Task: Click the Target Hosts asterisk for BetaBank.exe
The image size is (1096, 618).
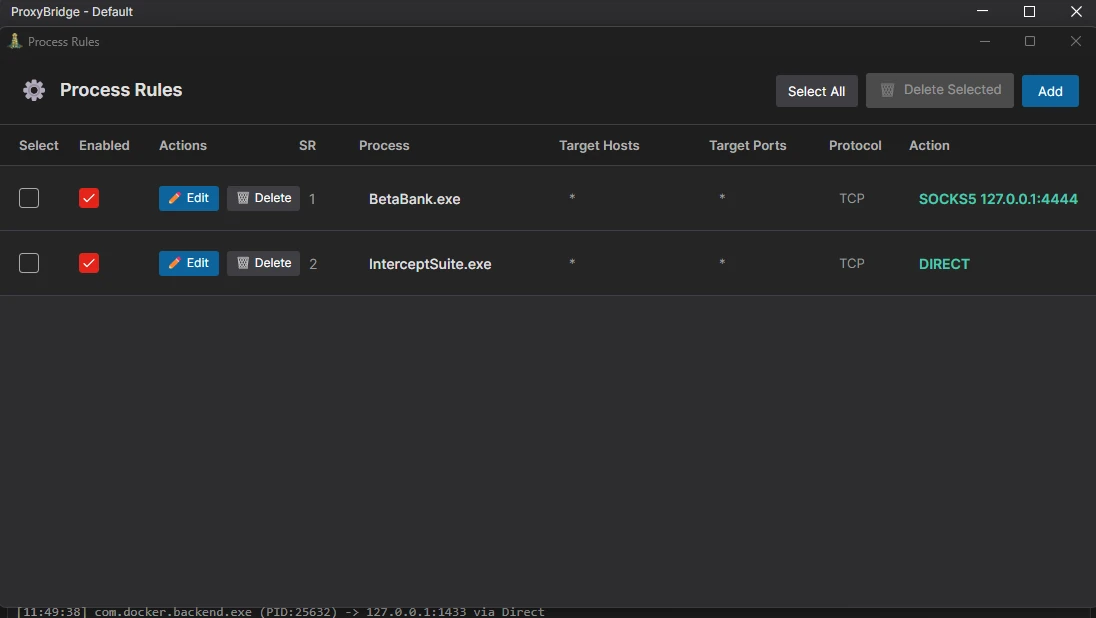Action: point(572,198)
